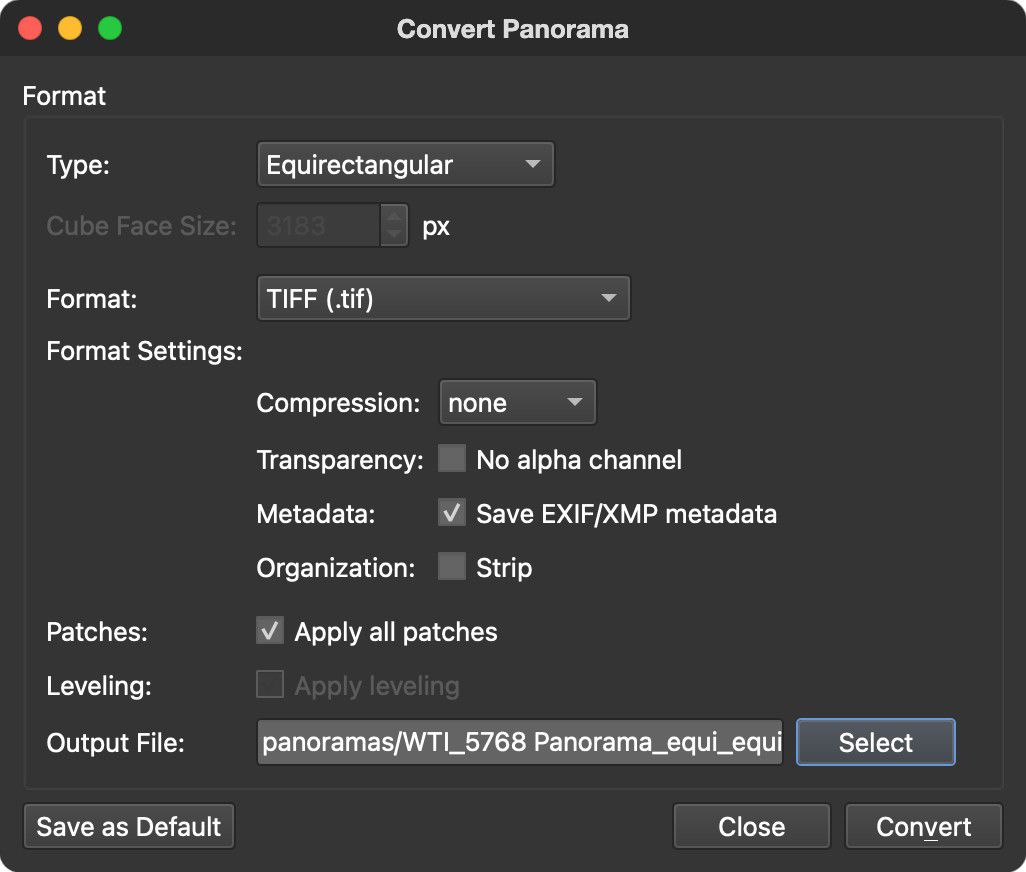The height and width of the screenshot is (872, 1026).
Task: Click the Cube Face Size: label
Action: click(141, 226)
